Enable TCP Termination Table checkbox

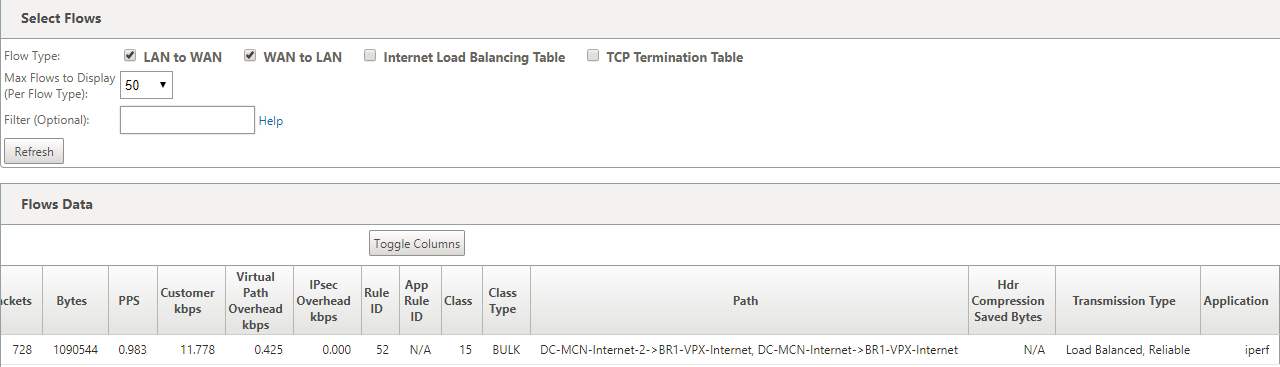(x=593, y=56)
